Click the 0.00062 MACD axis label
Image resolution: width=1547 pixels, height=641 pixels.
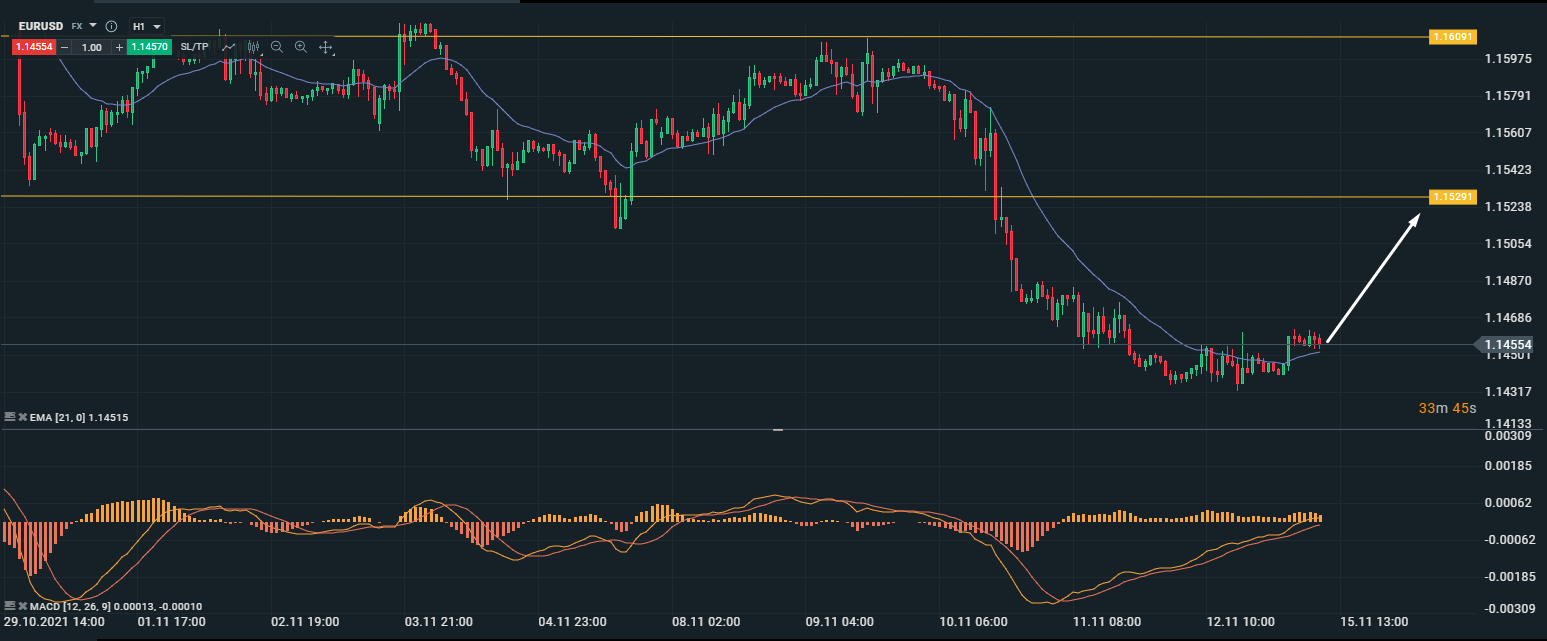pyautogui.click(x=1509, y=503)
